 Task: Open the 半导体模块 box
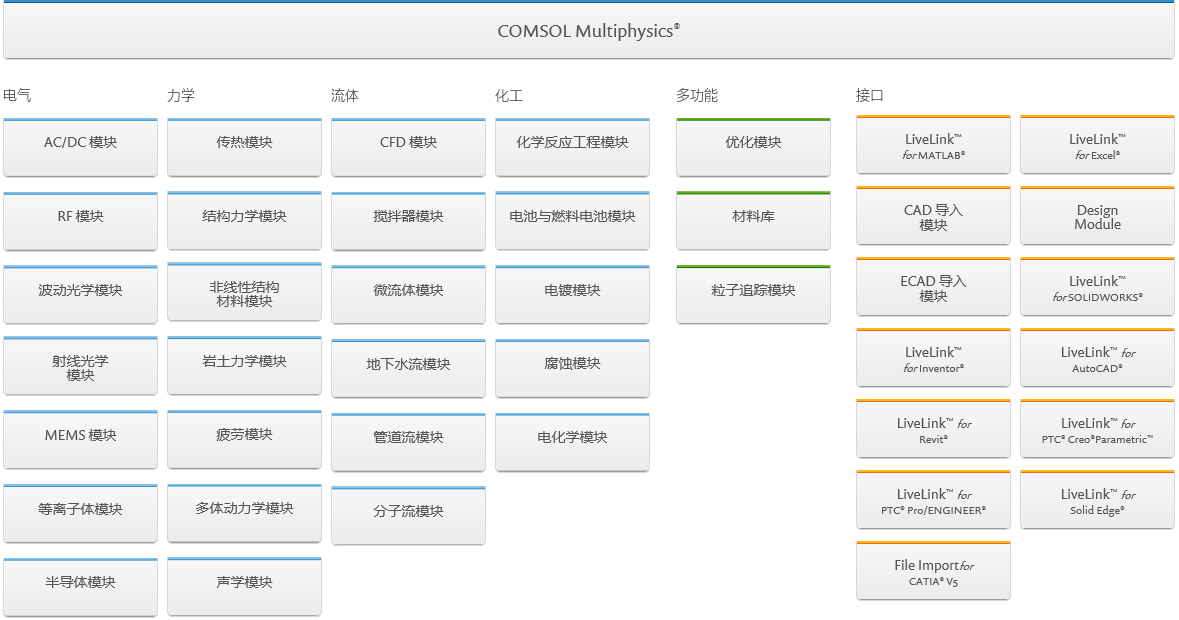[x=80, y=583]
